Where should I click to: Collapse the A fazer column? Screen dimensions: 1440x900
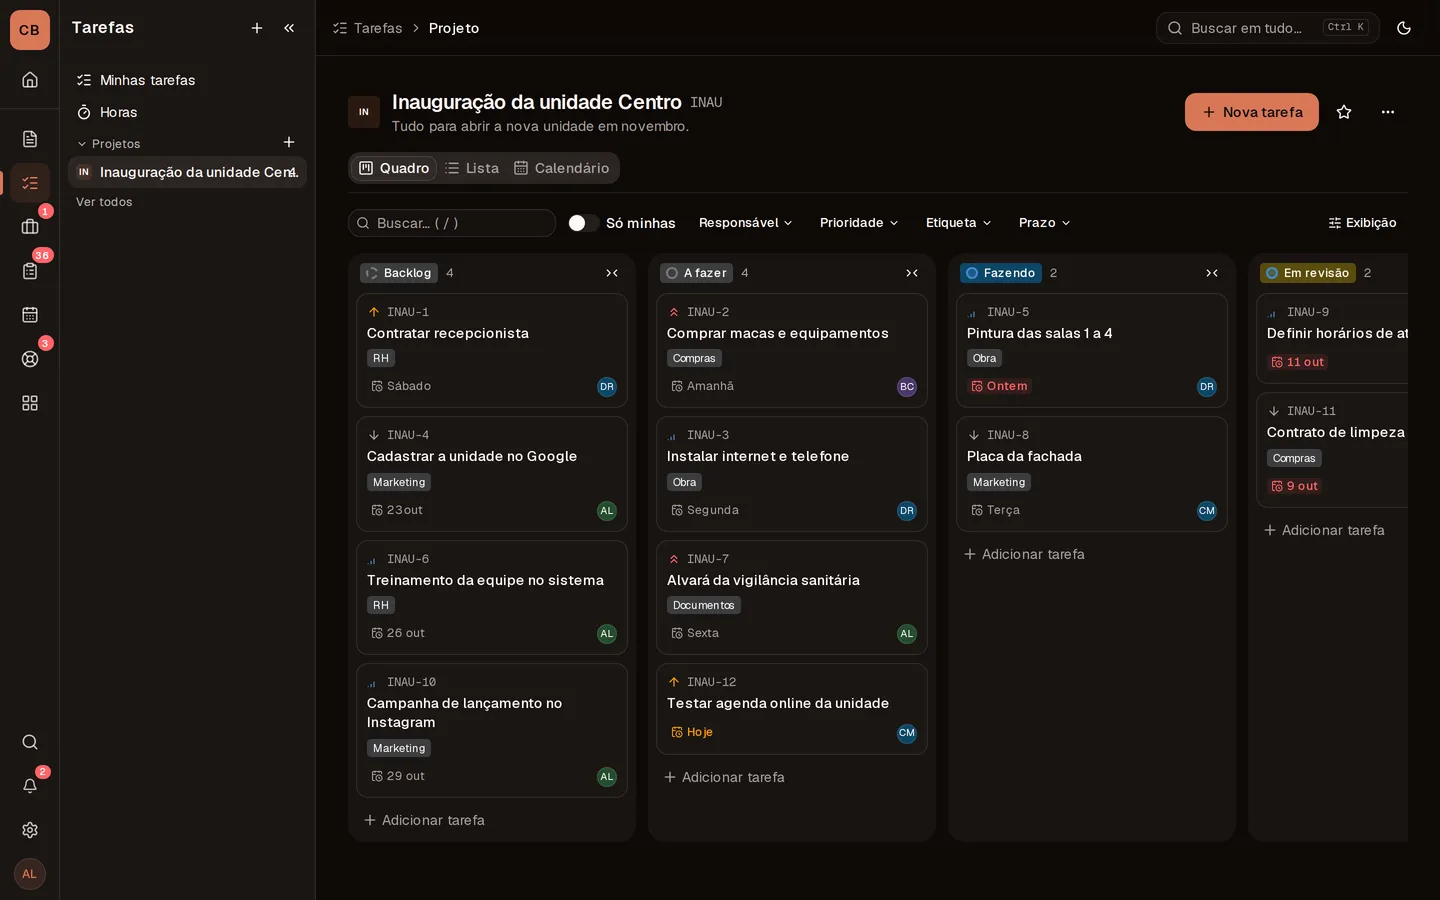tap(912, 273)
